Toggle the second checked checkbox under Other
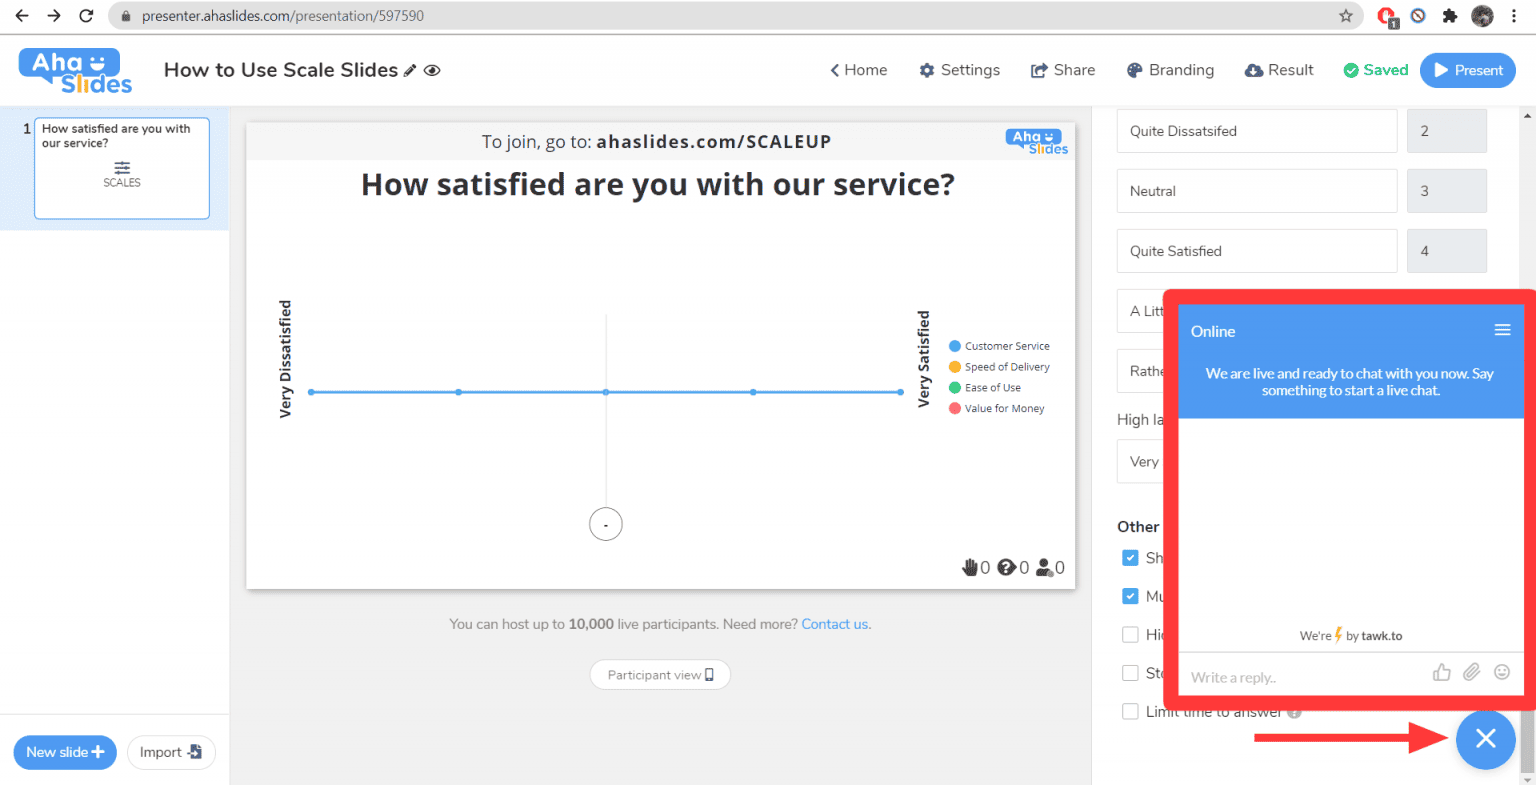 pyautogui.click(x=1130, y=596)
